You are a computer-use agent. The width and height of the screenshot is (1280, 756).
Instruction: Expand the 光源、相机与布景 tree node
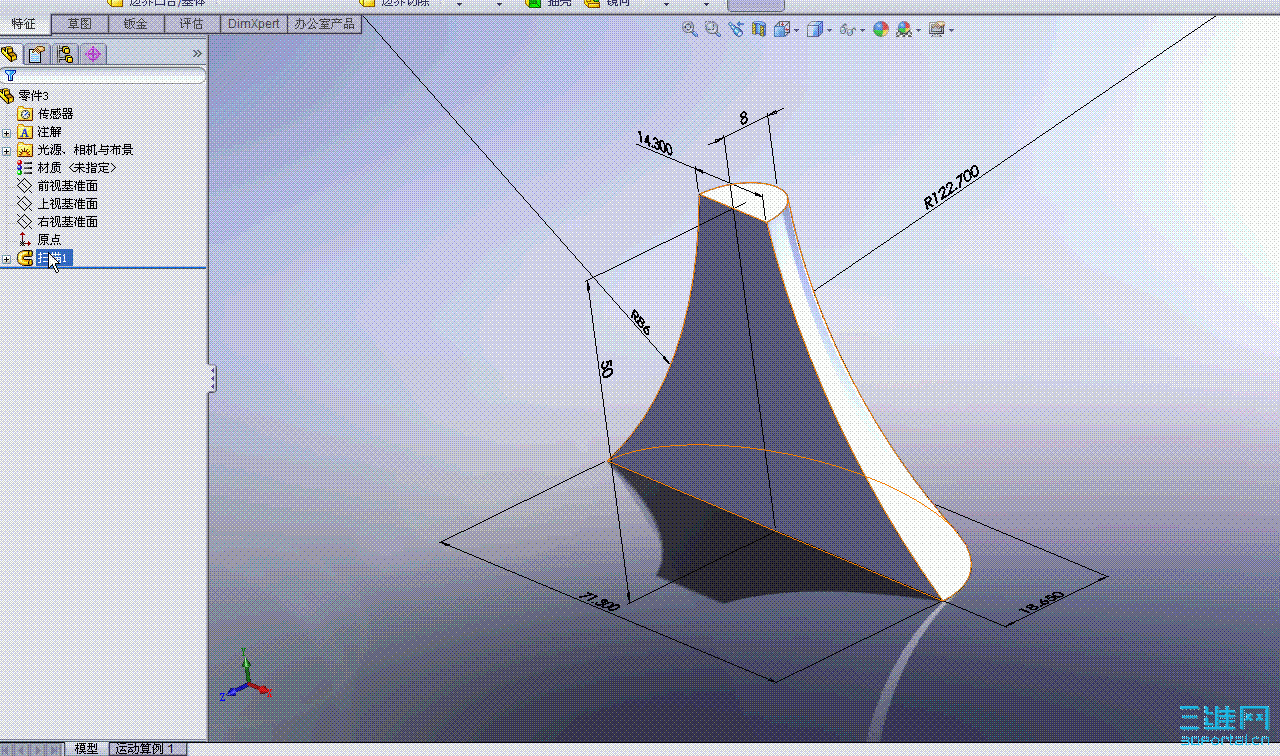point(7,150)
